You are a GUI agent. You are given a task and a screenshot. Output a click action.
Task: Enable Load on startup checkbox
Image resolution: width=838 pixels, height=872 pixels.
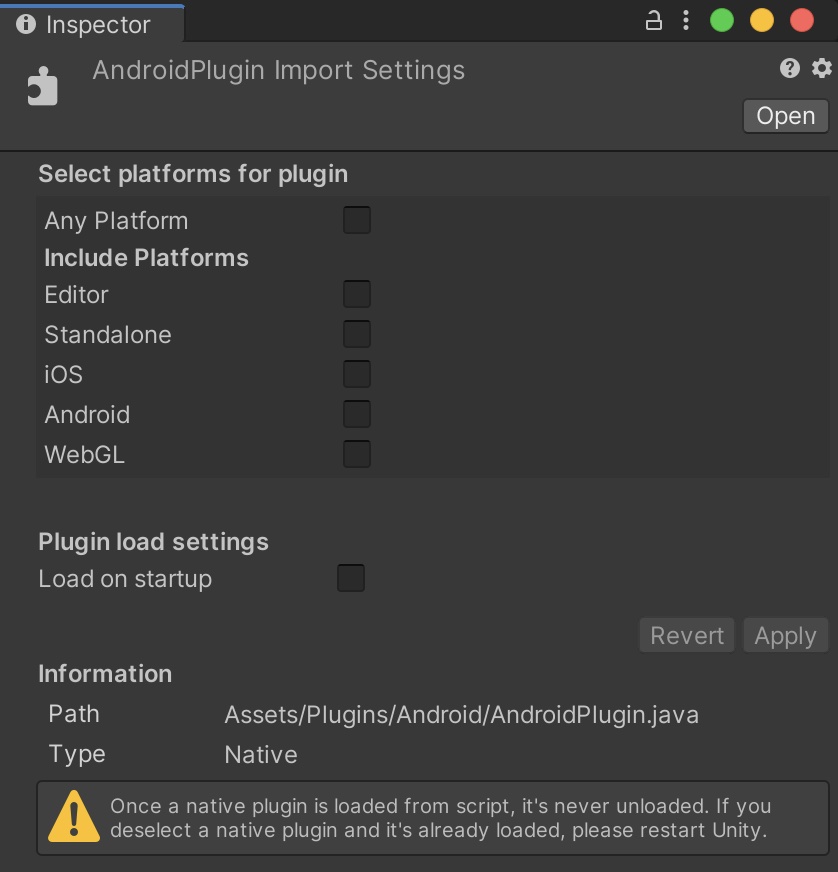pyautogui.click(x=351, y=578)
